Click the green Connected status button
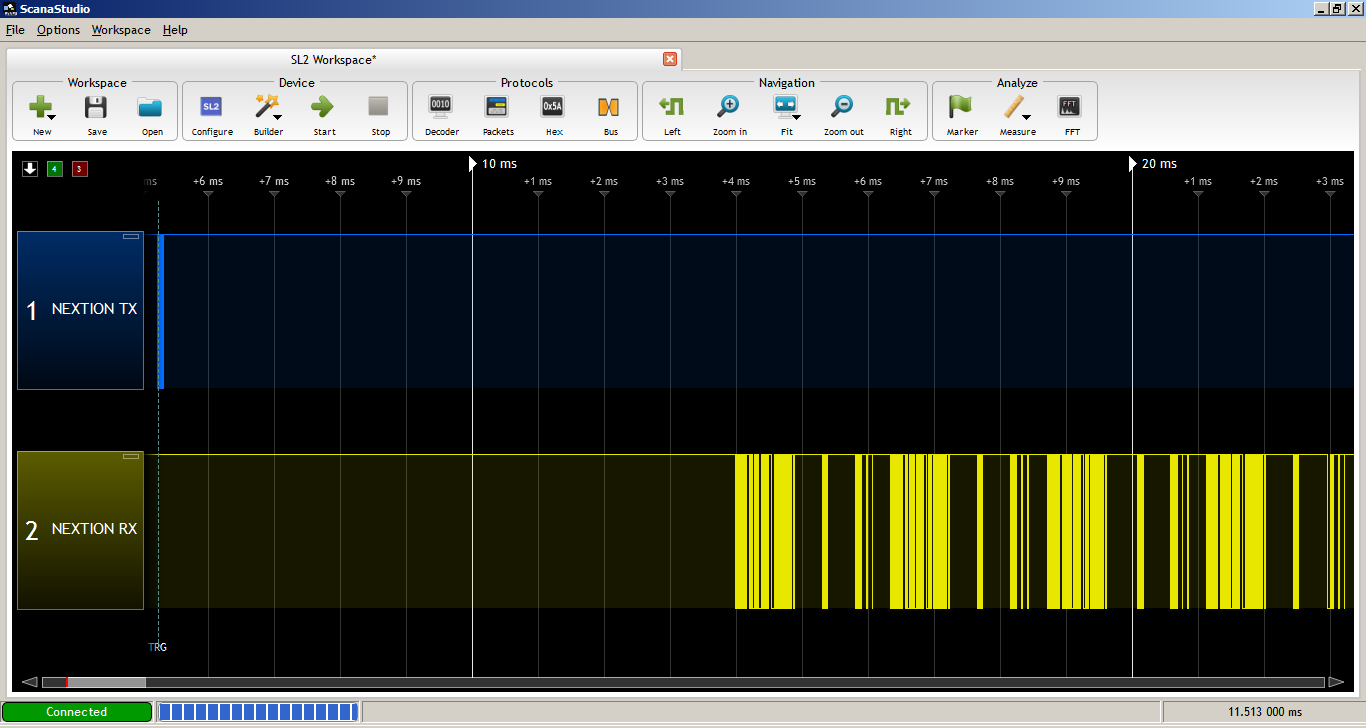This screenshot has width=1366, height=728. point(77,711)
